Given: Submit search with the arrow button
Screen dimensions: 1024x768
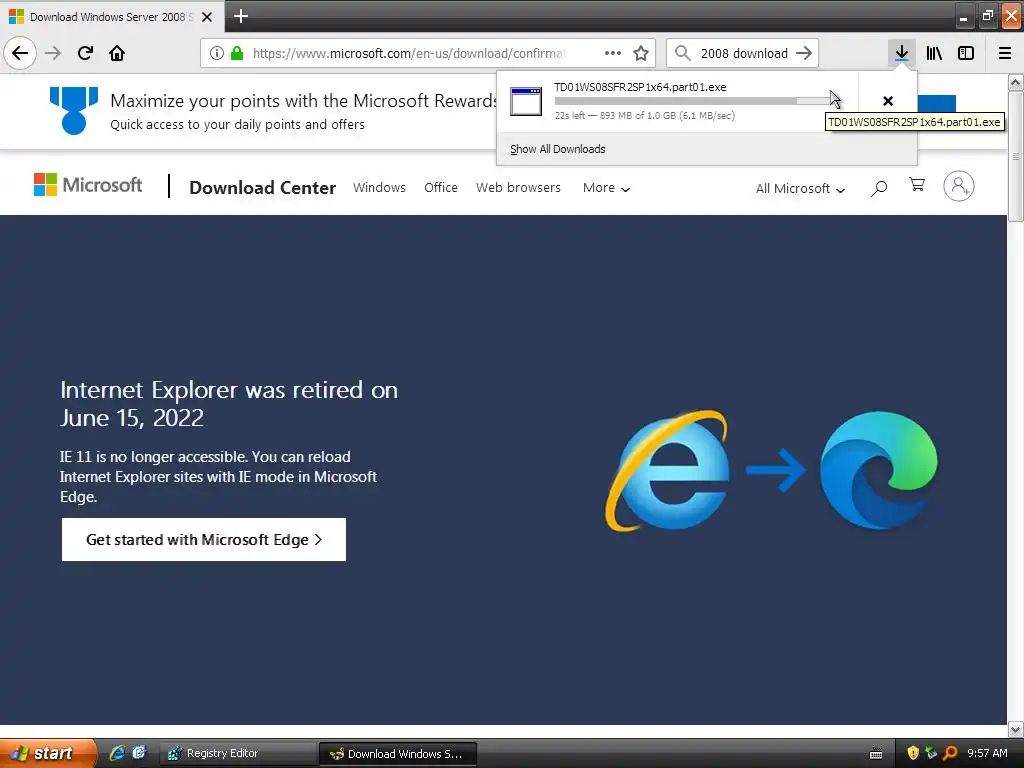Looking at the screenshot, I should 804,53.
